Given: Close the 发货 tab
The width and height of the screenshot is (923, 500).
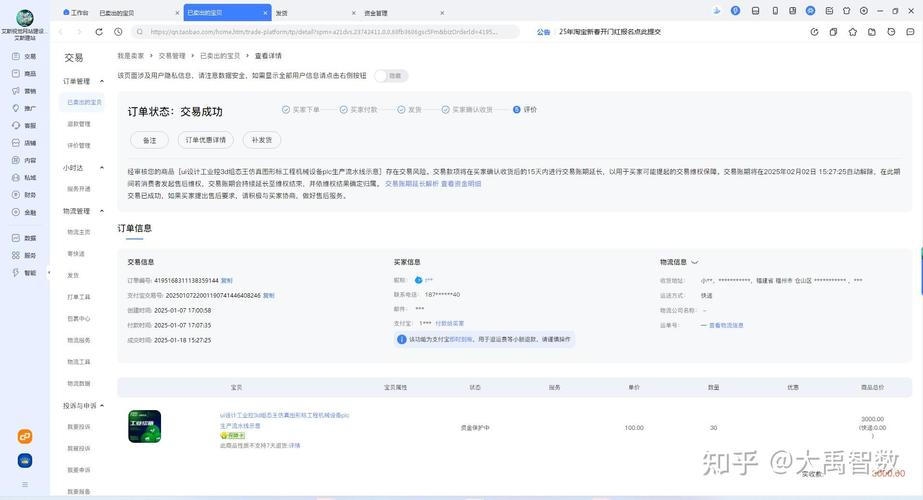Looking at the screenshot, I should pyautogui.click(x=354, y=12).
